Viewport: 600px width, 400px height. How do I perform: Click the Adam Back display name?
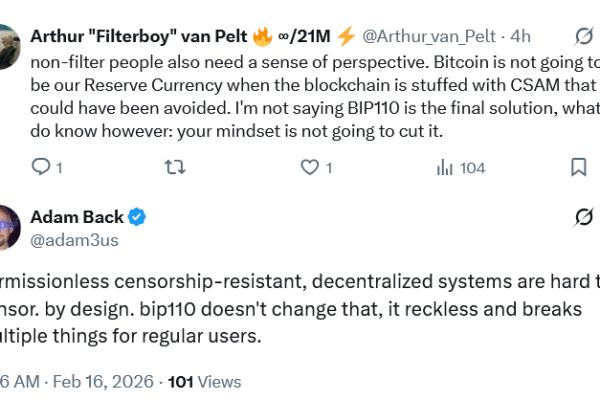point(76,217)
